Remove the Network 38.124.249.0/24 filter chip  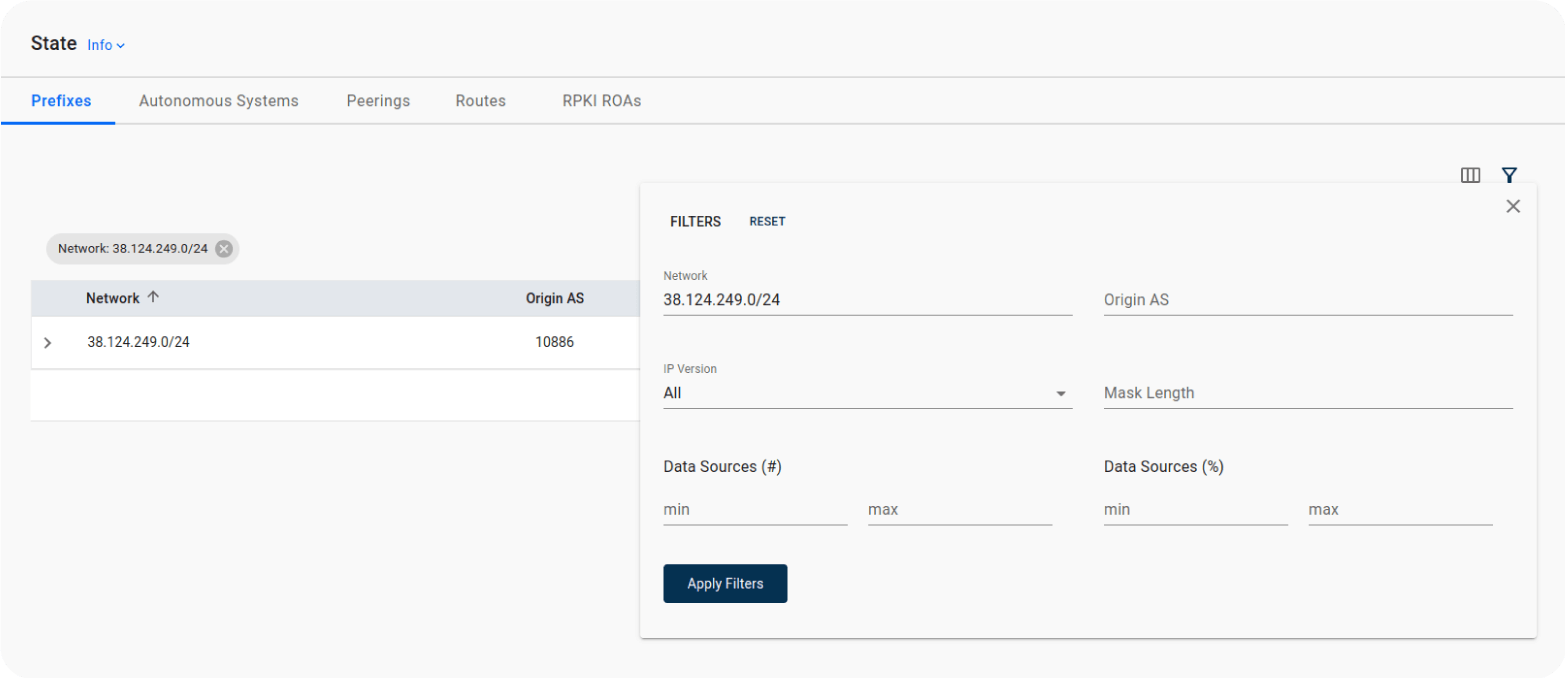pyautogui.click(x=224, y=249)
